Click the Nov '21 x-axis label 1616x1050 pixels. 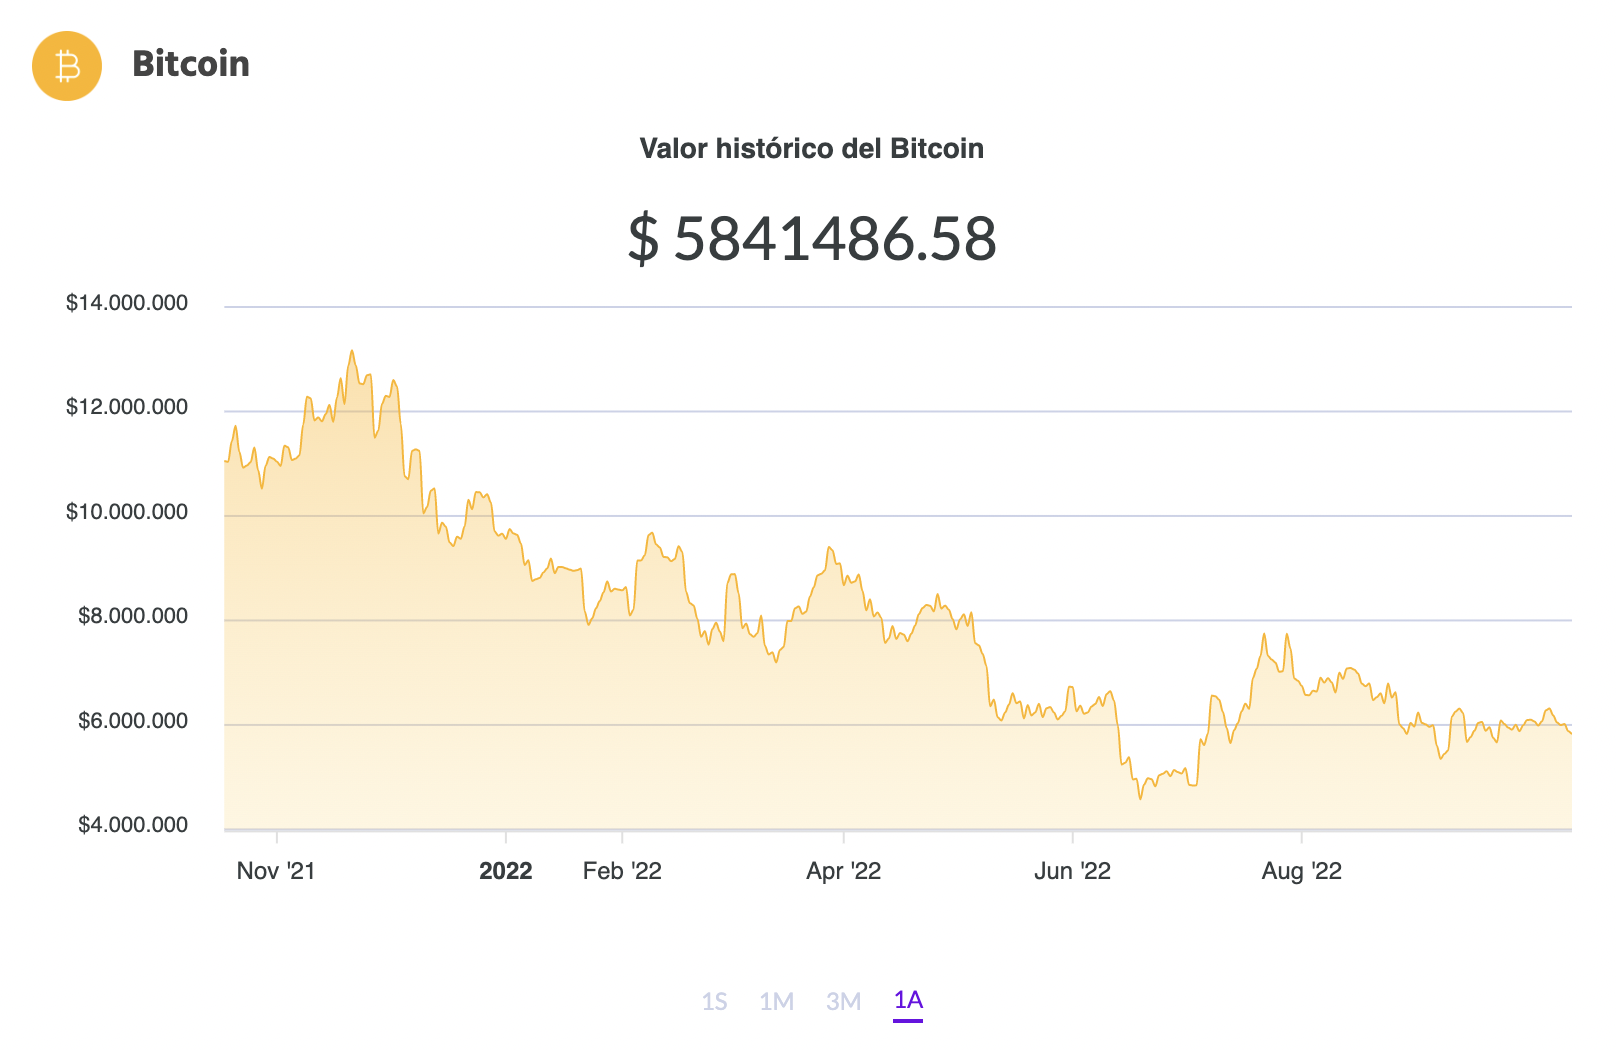[276, 871]
